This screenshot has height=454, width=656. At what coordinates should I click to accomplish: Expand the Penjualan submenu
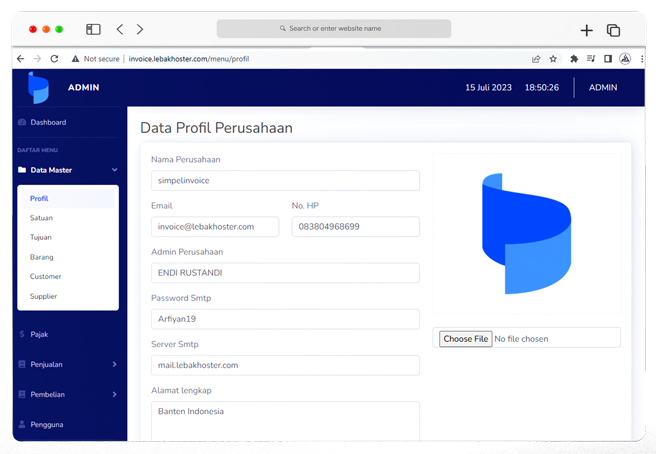[x=114, y=365]
